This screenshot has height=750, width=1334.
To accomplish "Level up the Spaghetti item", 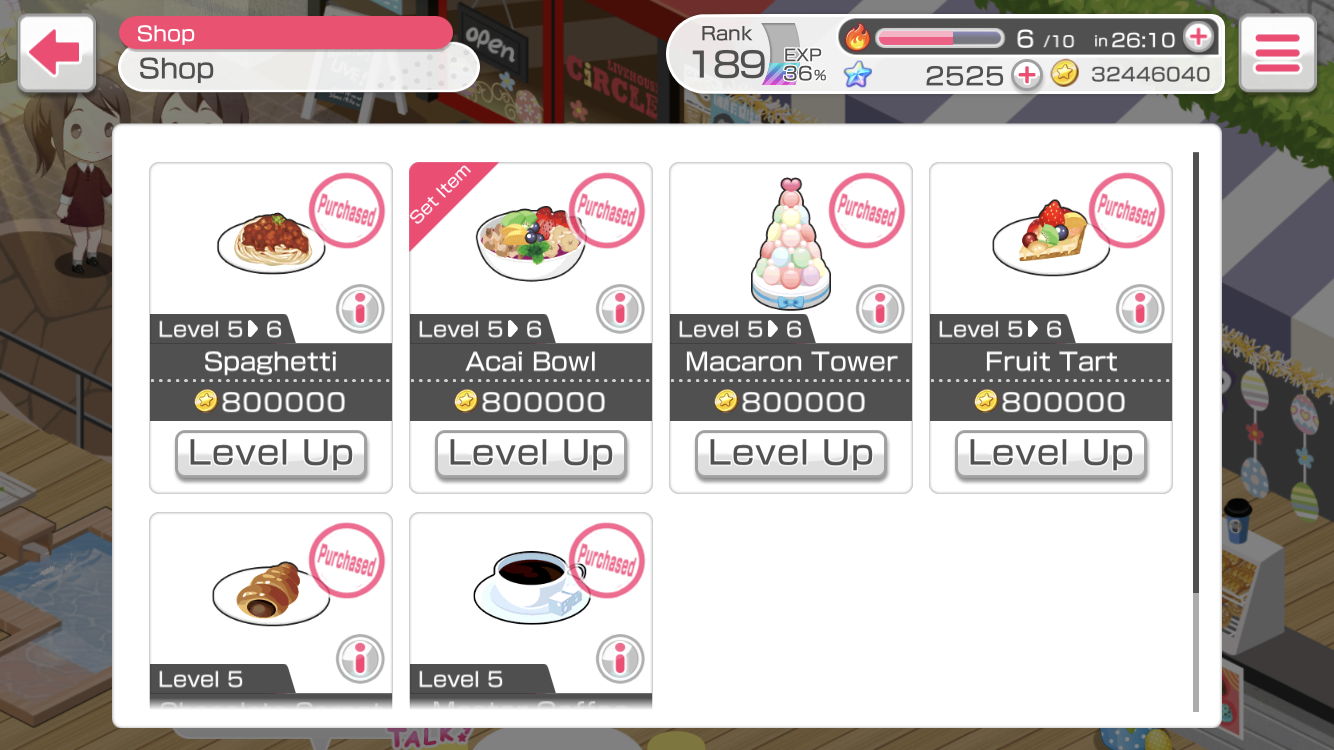I will [271, 455].
